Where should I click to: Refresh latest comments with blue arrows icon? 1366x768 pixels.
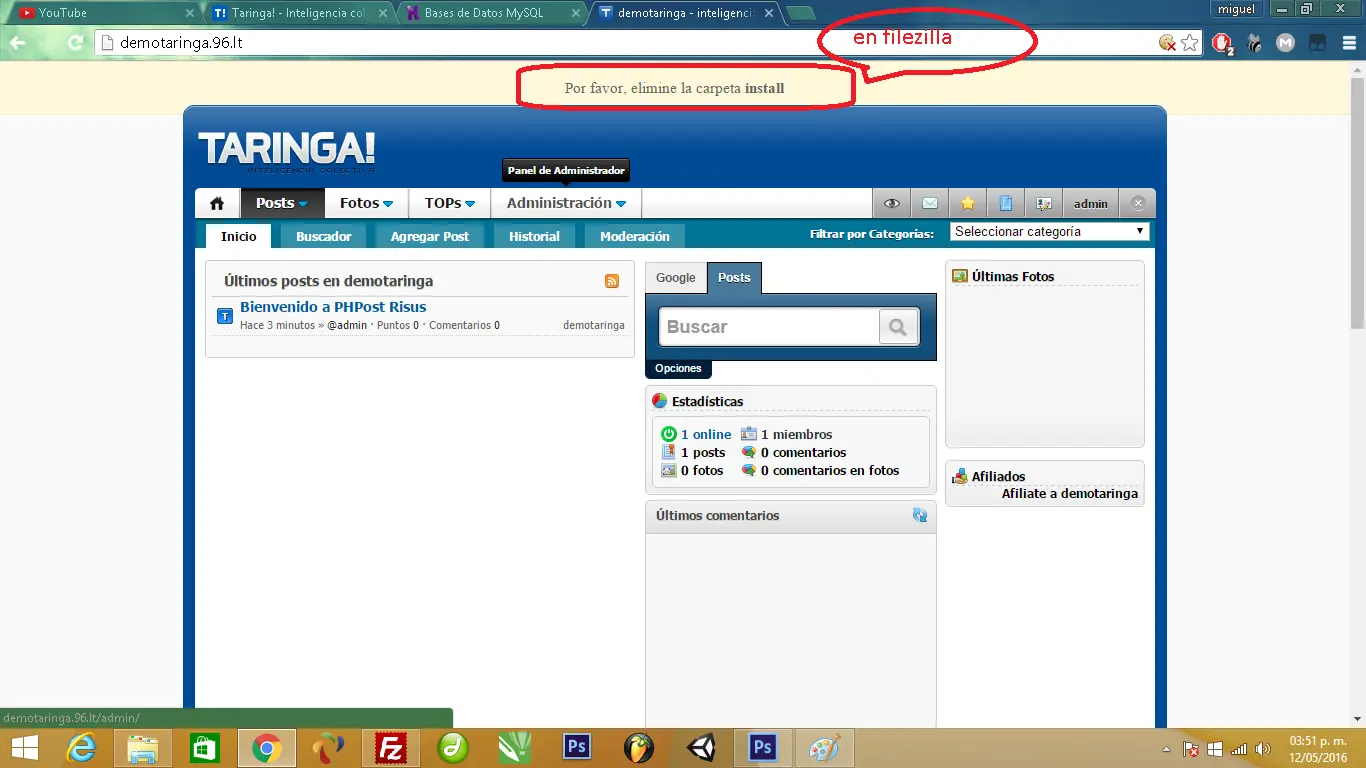click(x=920, y=515)
